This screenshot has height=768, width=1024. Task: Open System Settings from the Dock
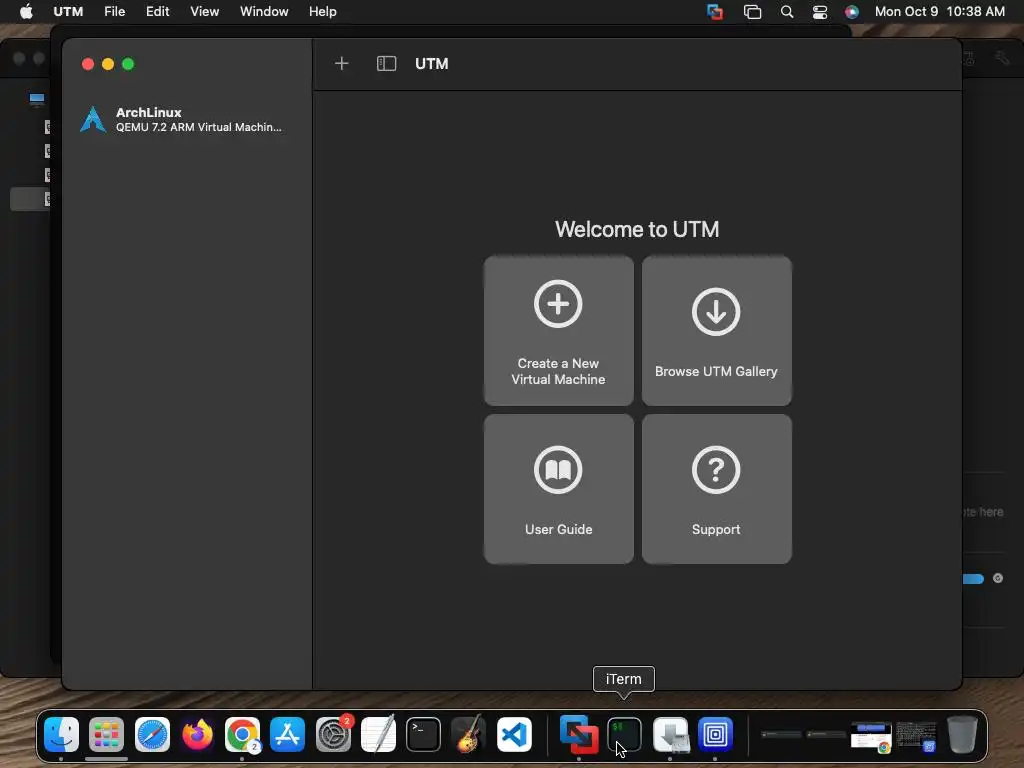pos(333,735)
